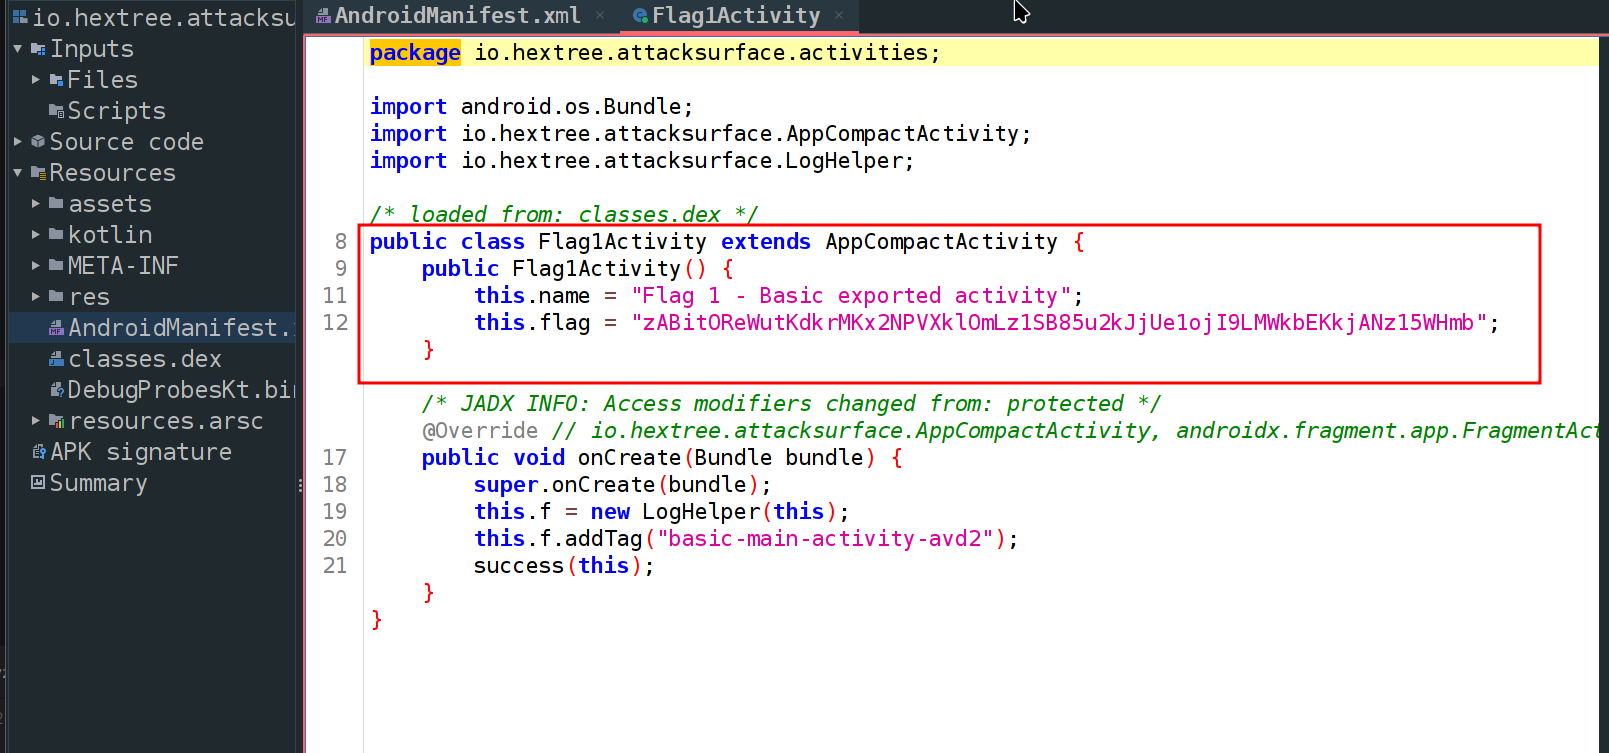Click the "basic-main-activity-avd2" string

click(x=826, y=539)
